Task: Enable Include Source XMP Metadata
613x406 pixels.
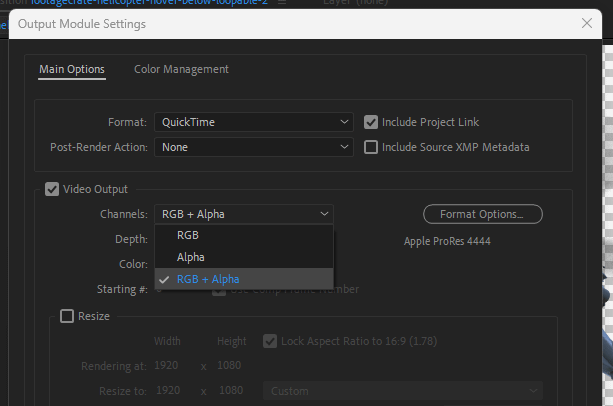Action: coord(371,147)
